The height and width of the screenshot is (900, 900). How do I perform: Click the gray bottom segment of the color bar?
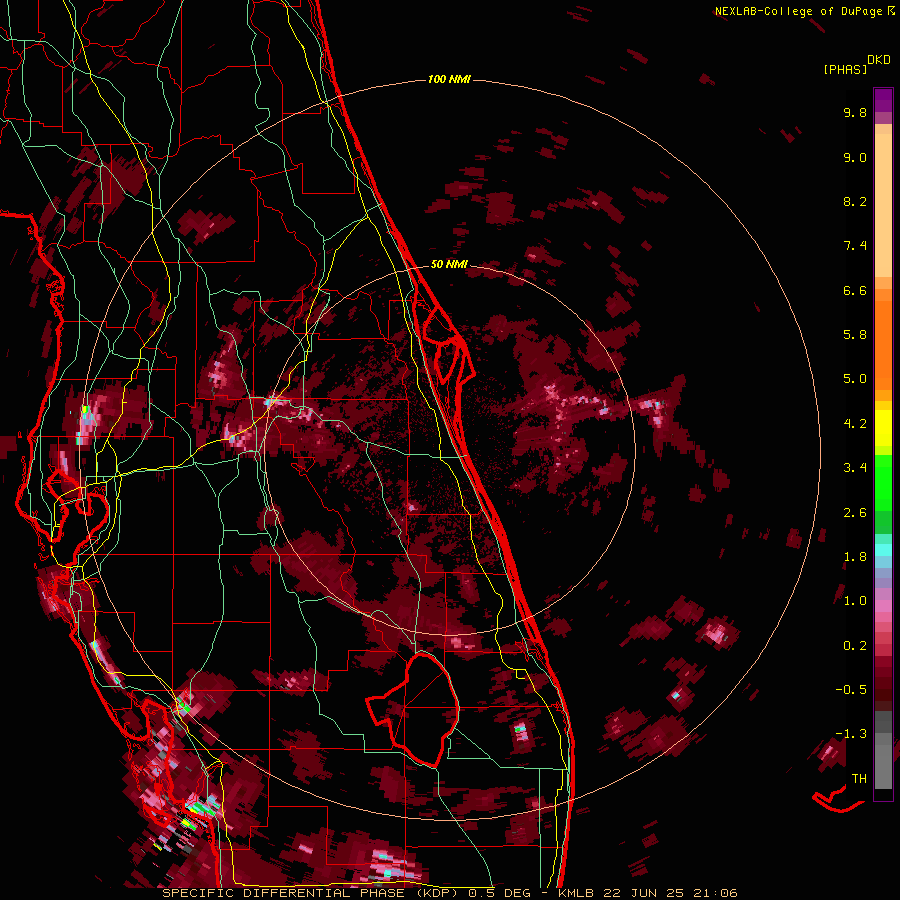(883, 761)
